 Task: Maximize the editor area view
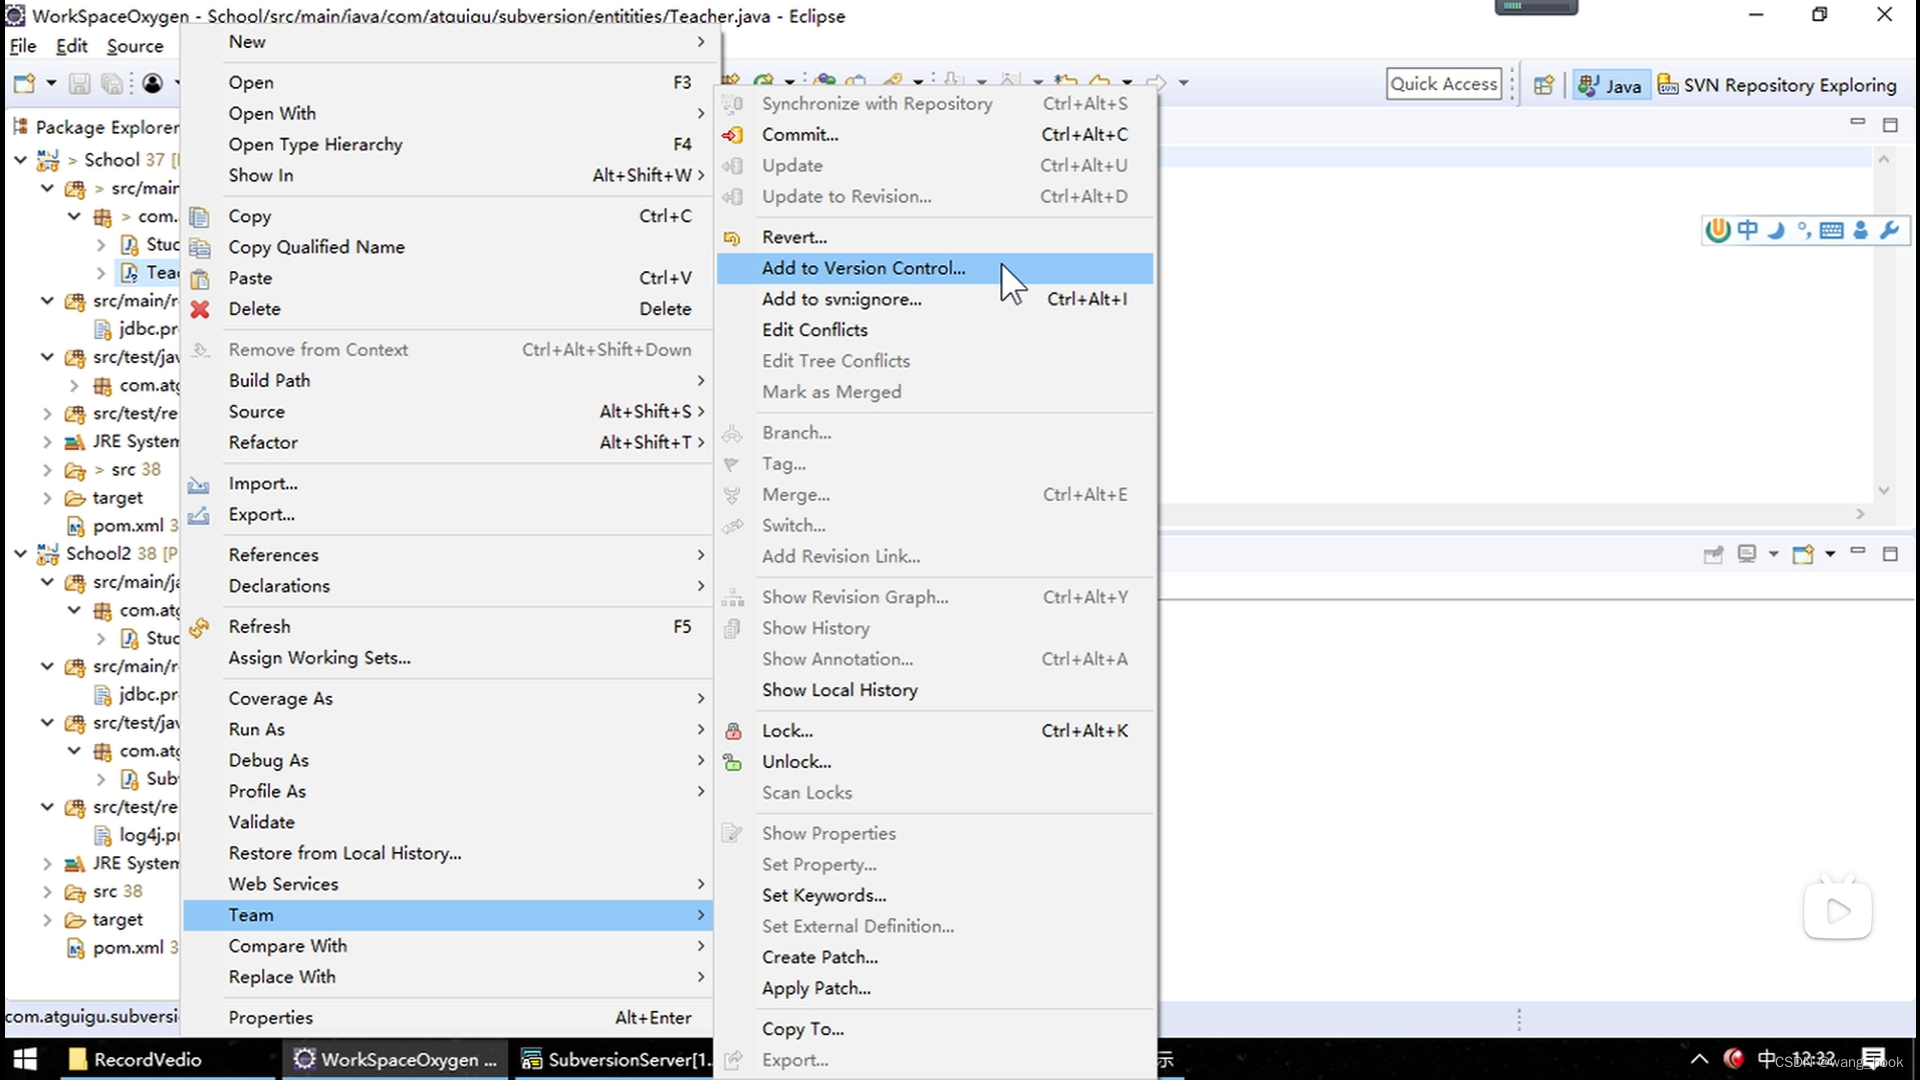tap(1890, 125)
